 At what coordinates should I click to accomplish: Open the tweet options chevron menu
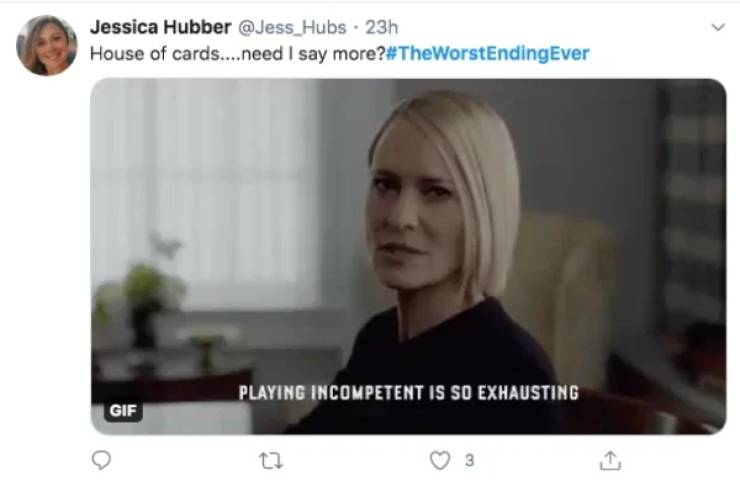point(718,27)
